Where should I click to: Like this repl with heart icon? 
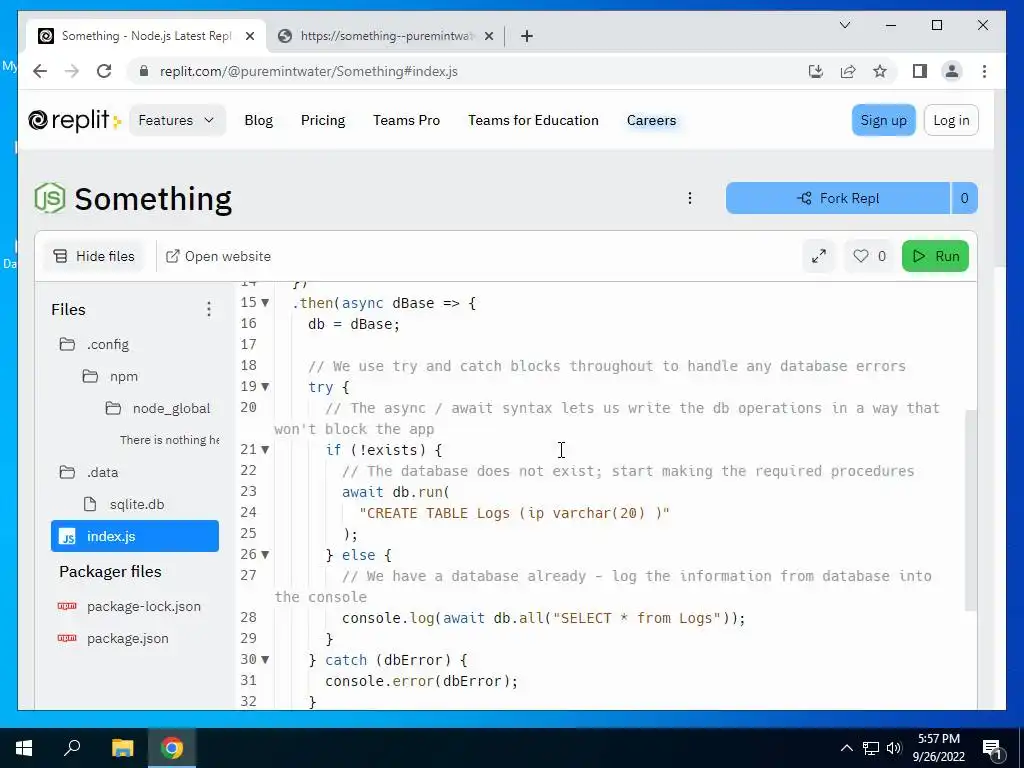[x=869, y=256]
